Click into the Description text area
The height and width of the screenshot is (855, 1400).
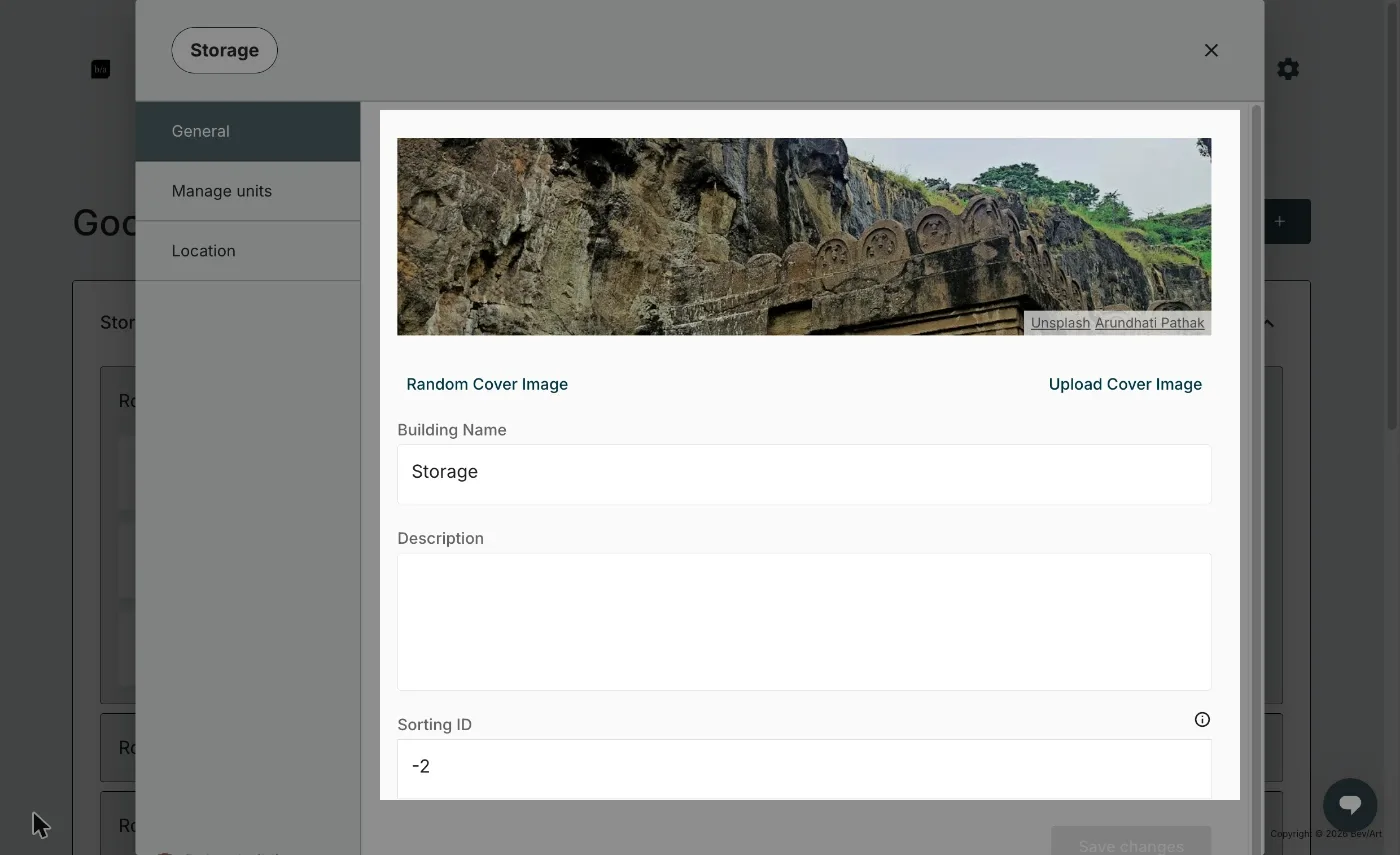(804, 622)
